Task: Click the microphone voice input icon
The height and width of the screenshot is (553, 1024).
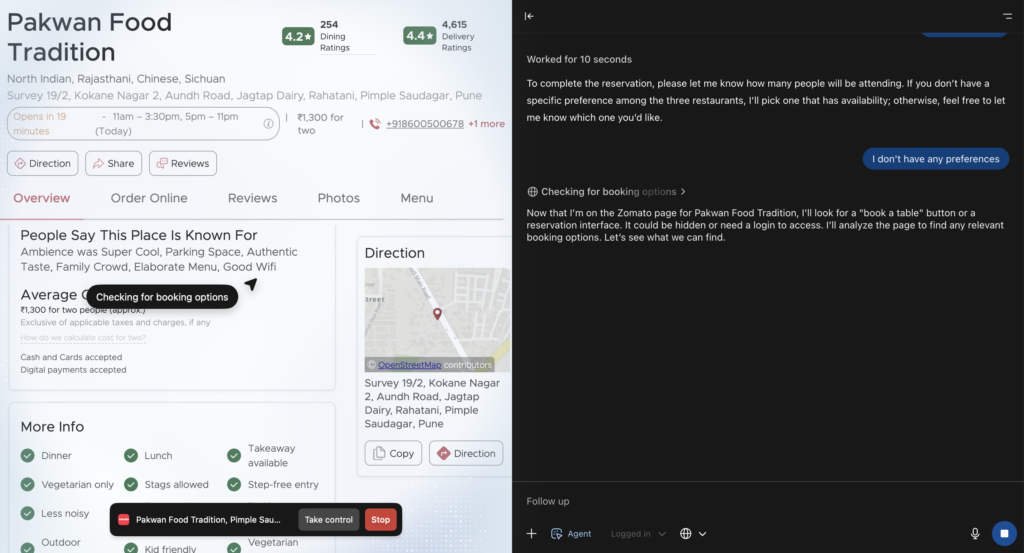Action: [x=974, y=533]
